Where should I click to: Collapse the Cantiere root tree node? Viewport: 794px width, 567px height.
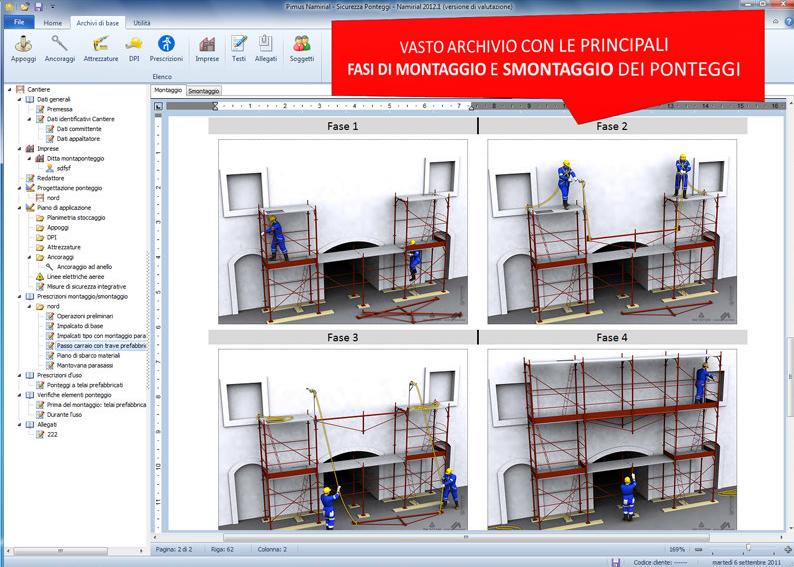click(11, 89)
